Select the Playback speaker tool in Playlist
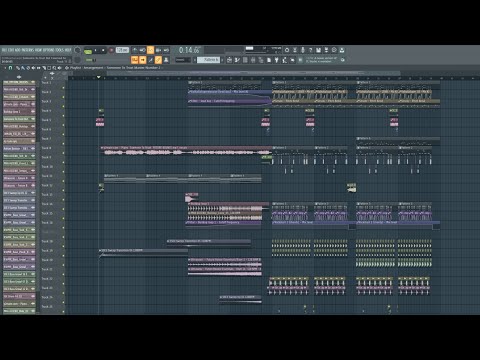This screenshot has width=480, height=360. (59, 68)
